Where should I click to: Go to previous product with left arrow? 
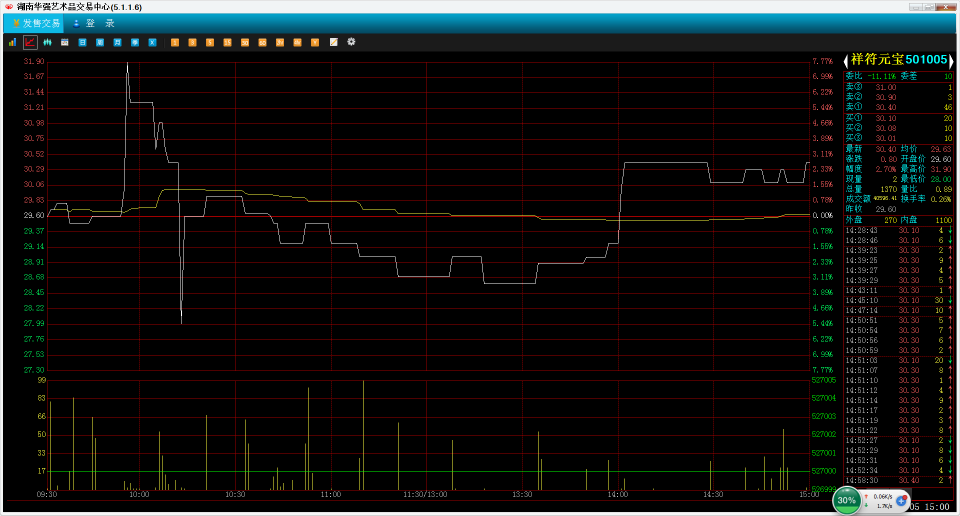pyautogui.click(x=846, y=60)
